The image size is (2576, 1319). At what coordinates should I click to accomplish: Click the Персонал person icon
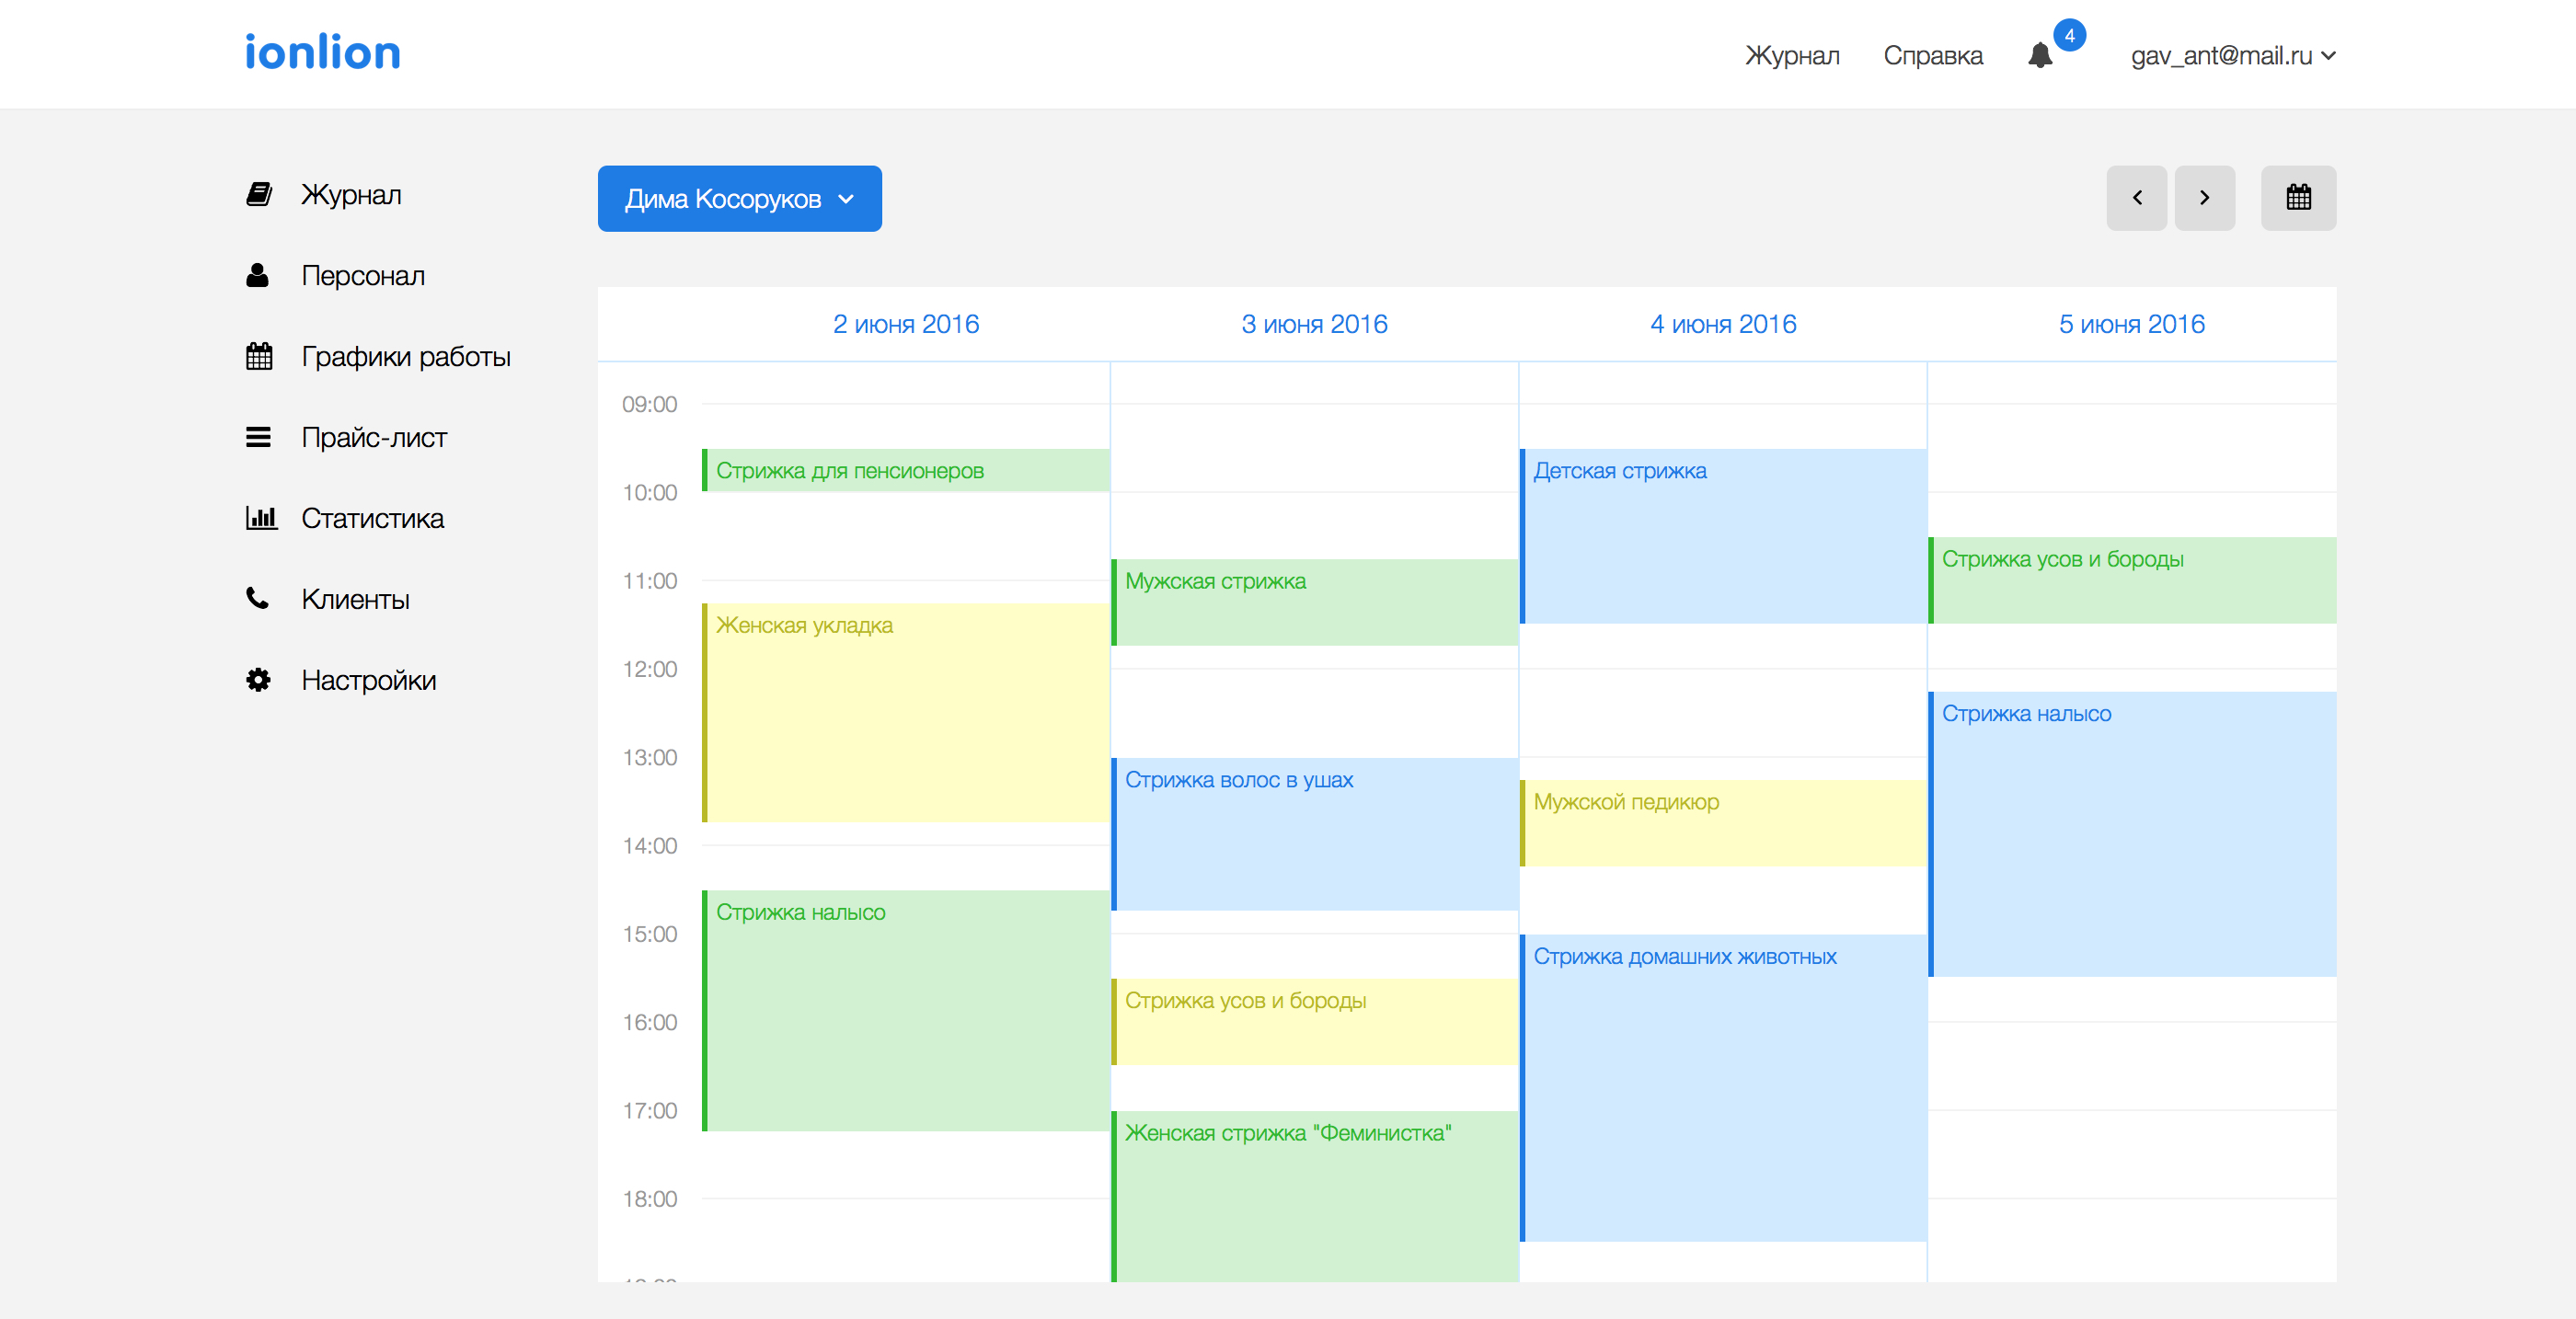[258, 275]
